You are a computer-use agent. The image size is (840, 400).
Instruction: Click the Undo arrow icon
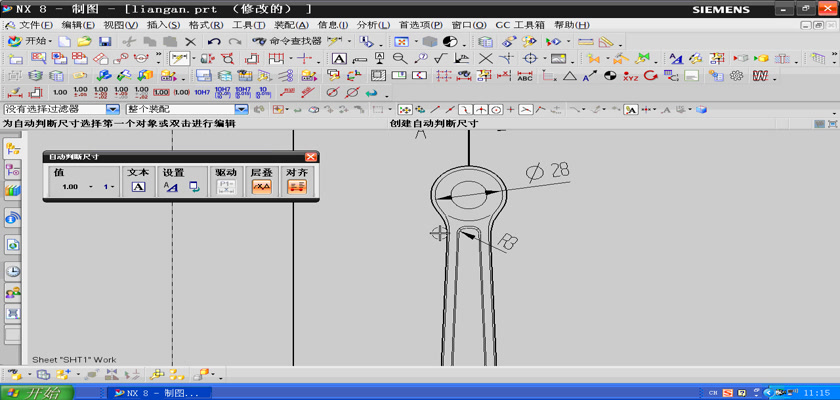coord(214,41)
